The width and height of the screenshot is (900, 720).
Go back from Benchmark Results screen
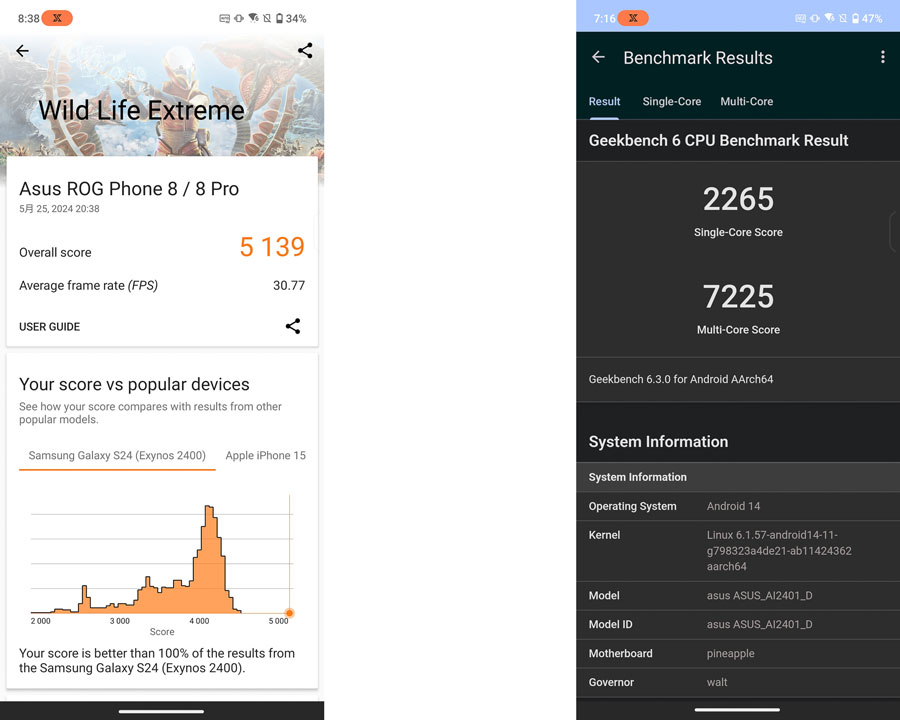pyautogui.click(x=598, y=57)
